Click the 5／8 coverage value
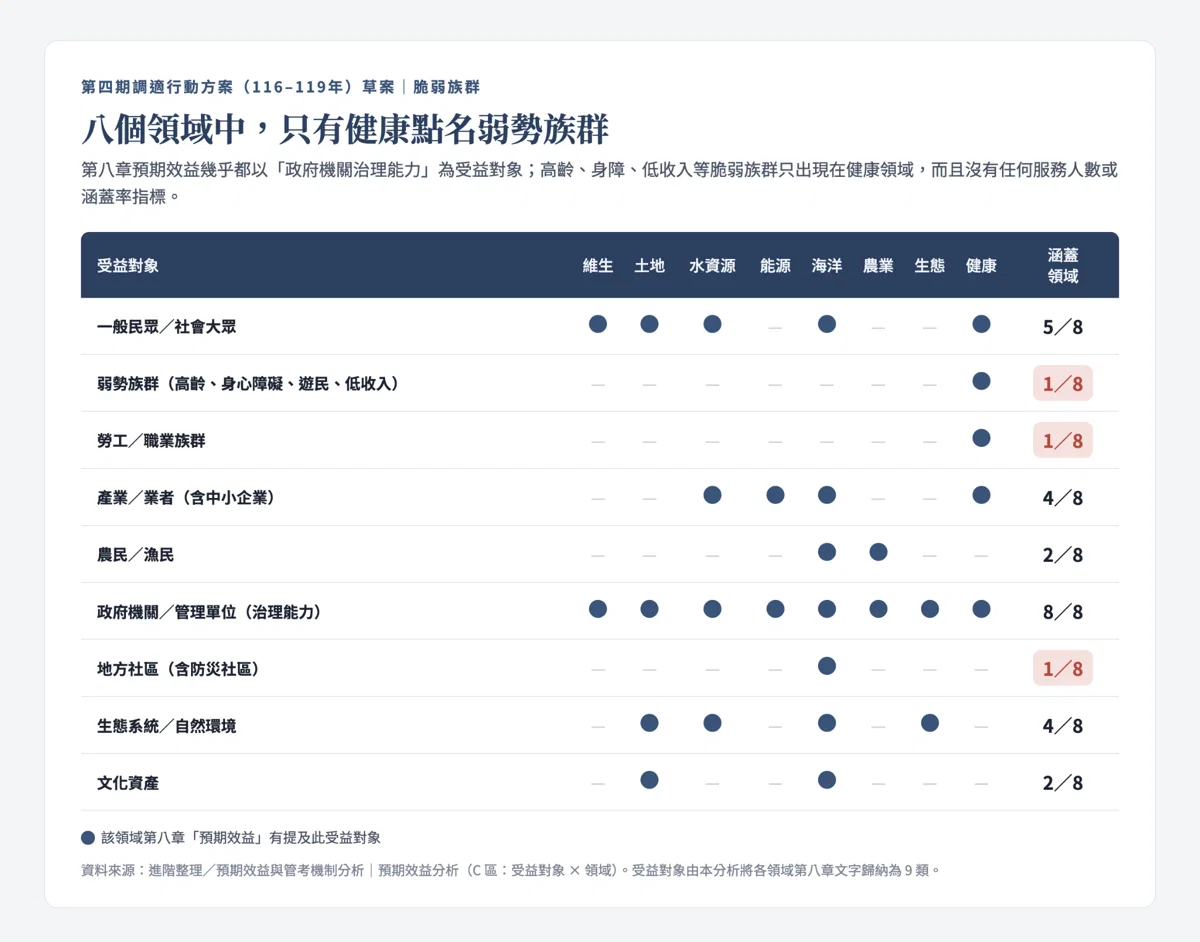The width and height of the screenshot is (1200, 942). [1063, 327]
